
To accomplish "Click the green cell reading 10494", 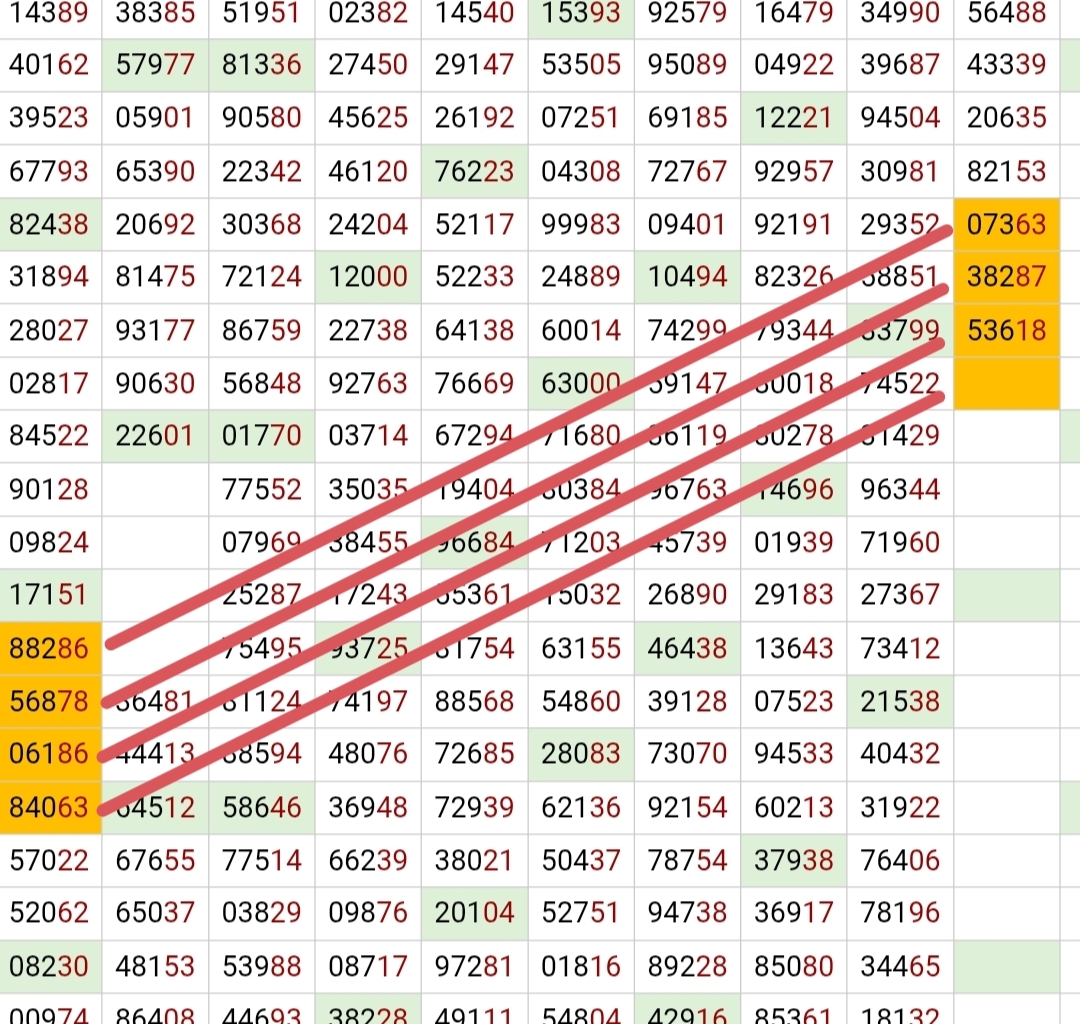I will (x=687, y=277).
